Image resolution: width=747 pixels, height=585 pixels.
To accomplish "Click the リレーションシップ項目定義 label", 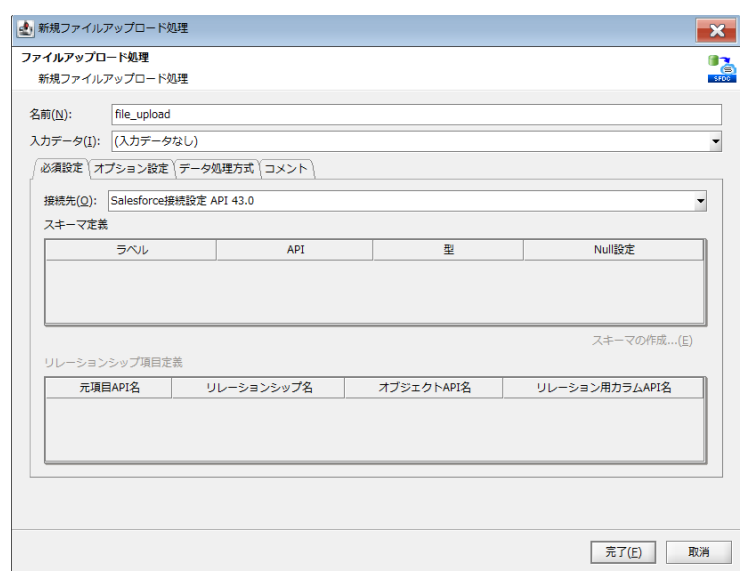I will 113,363.
